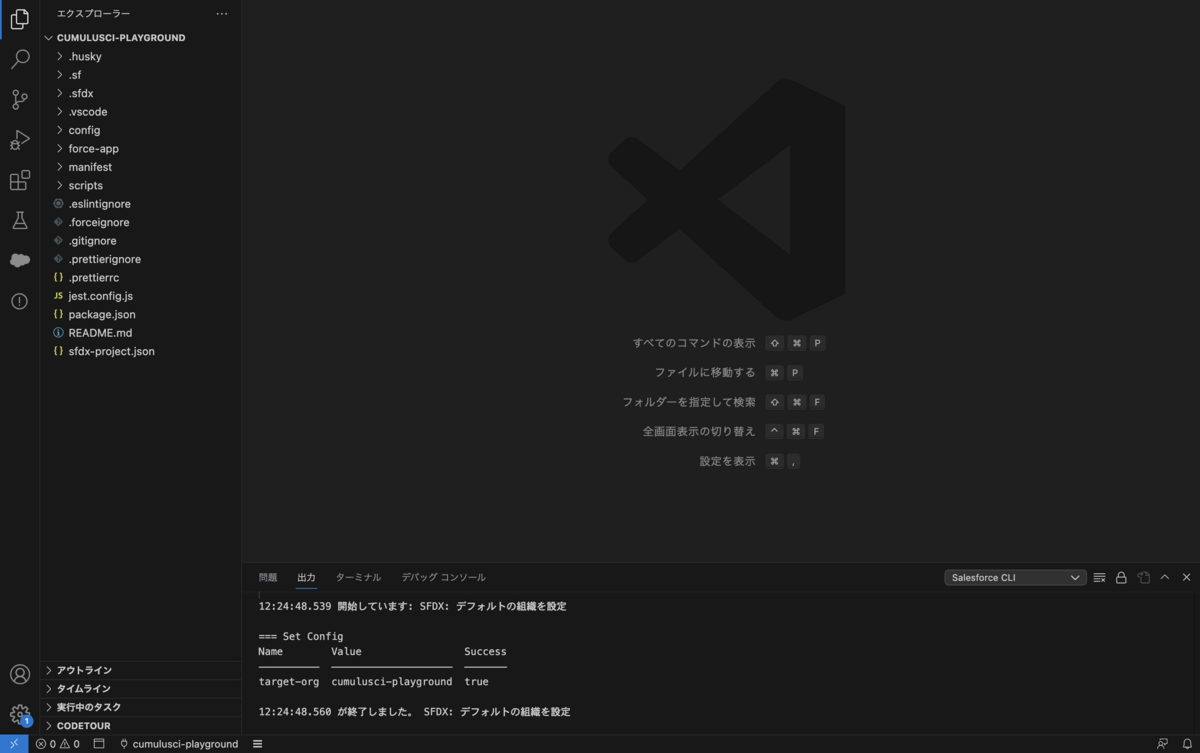Click the 設定を表示 shortcut hint

(728, 462)
